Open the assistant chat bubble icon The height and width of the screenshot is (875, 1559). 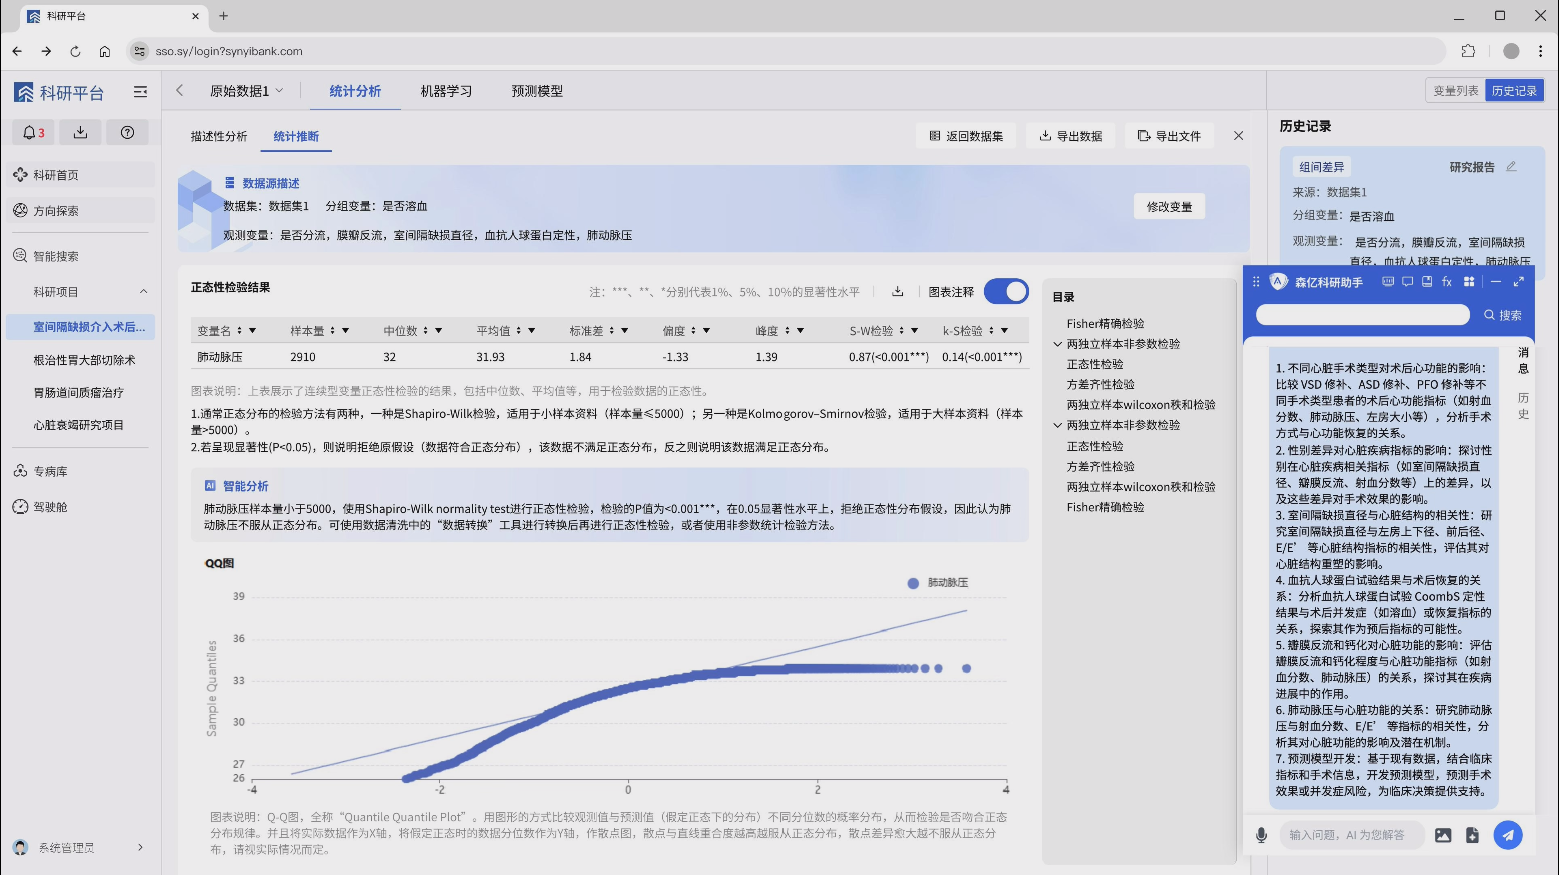pos(1407,282)
